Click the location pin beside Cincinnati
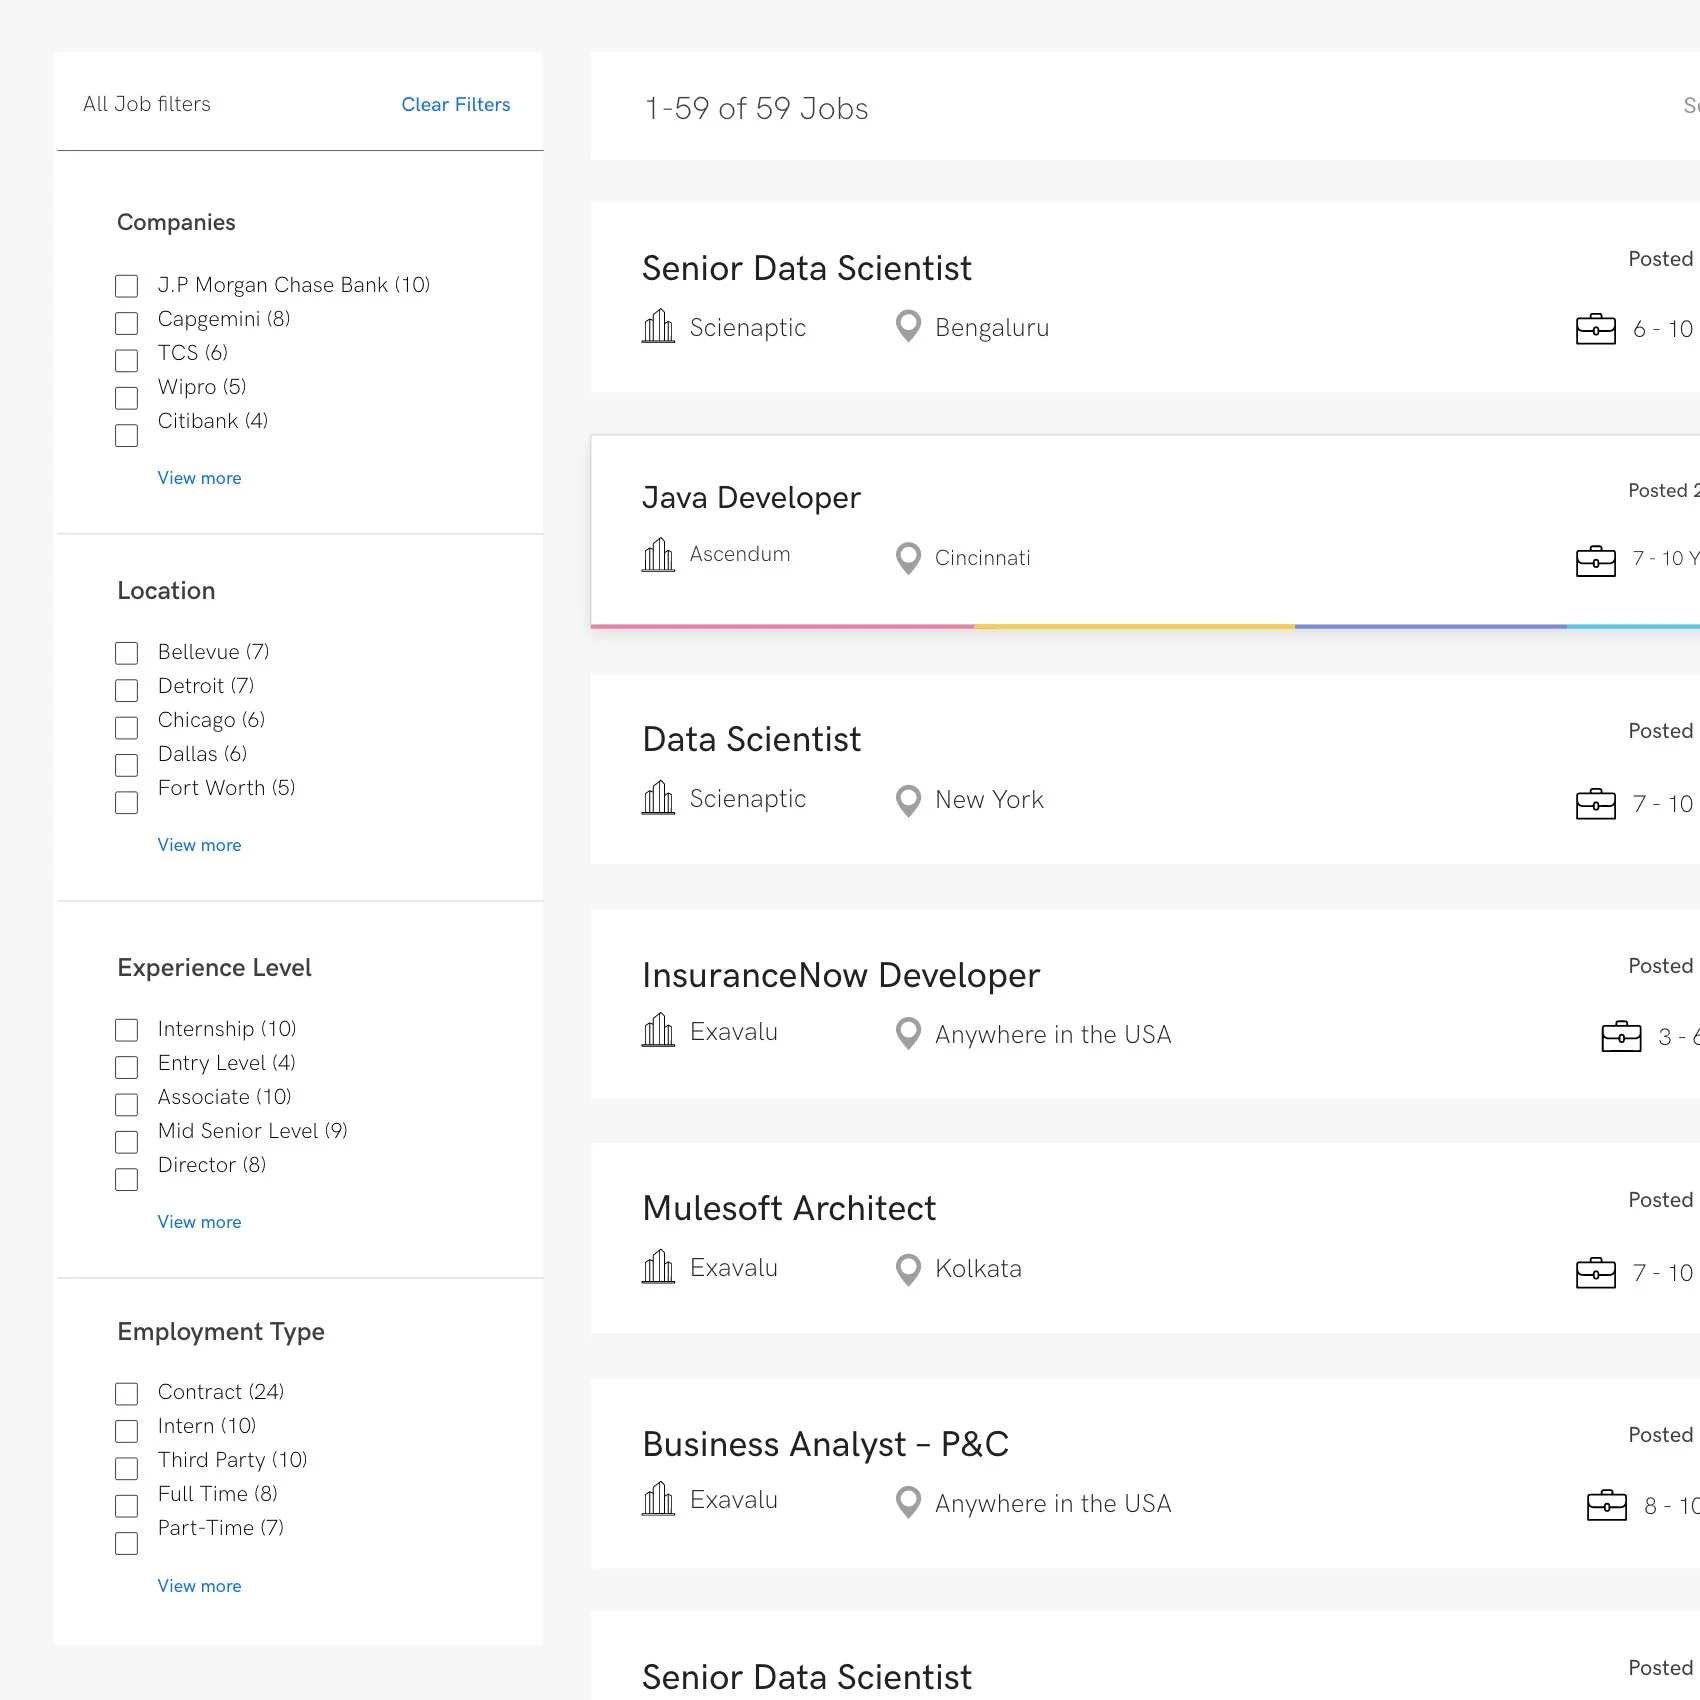 coord(908,558)
